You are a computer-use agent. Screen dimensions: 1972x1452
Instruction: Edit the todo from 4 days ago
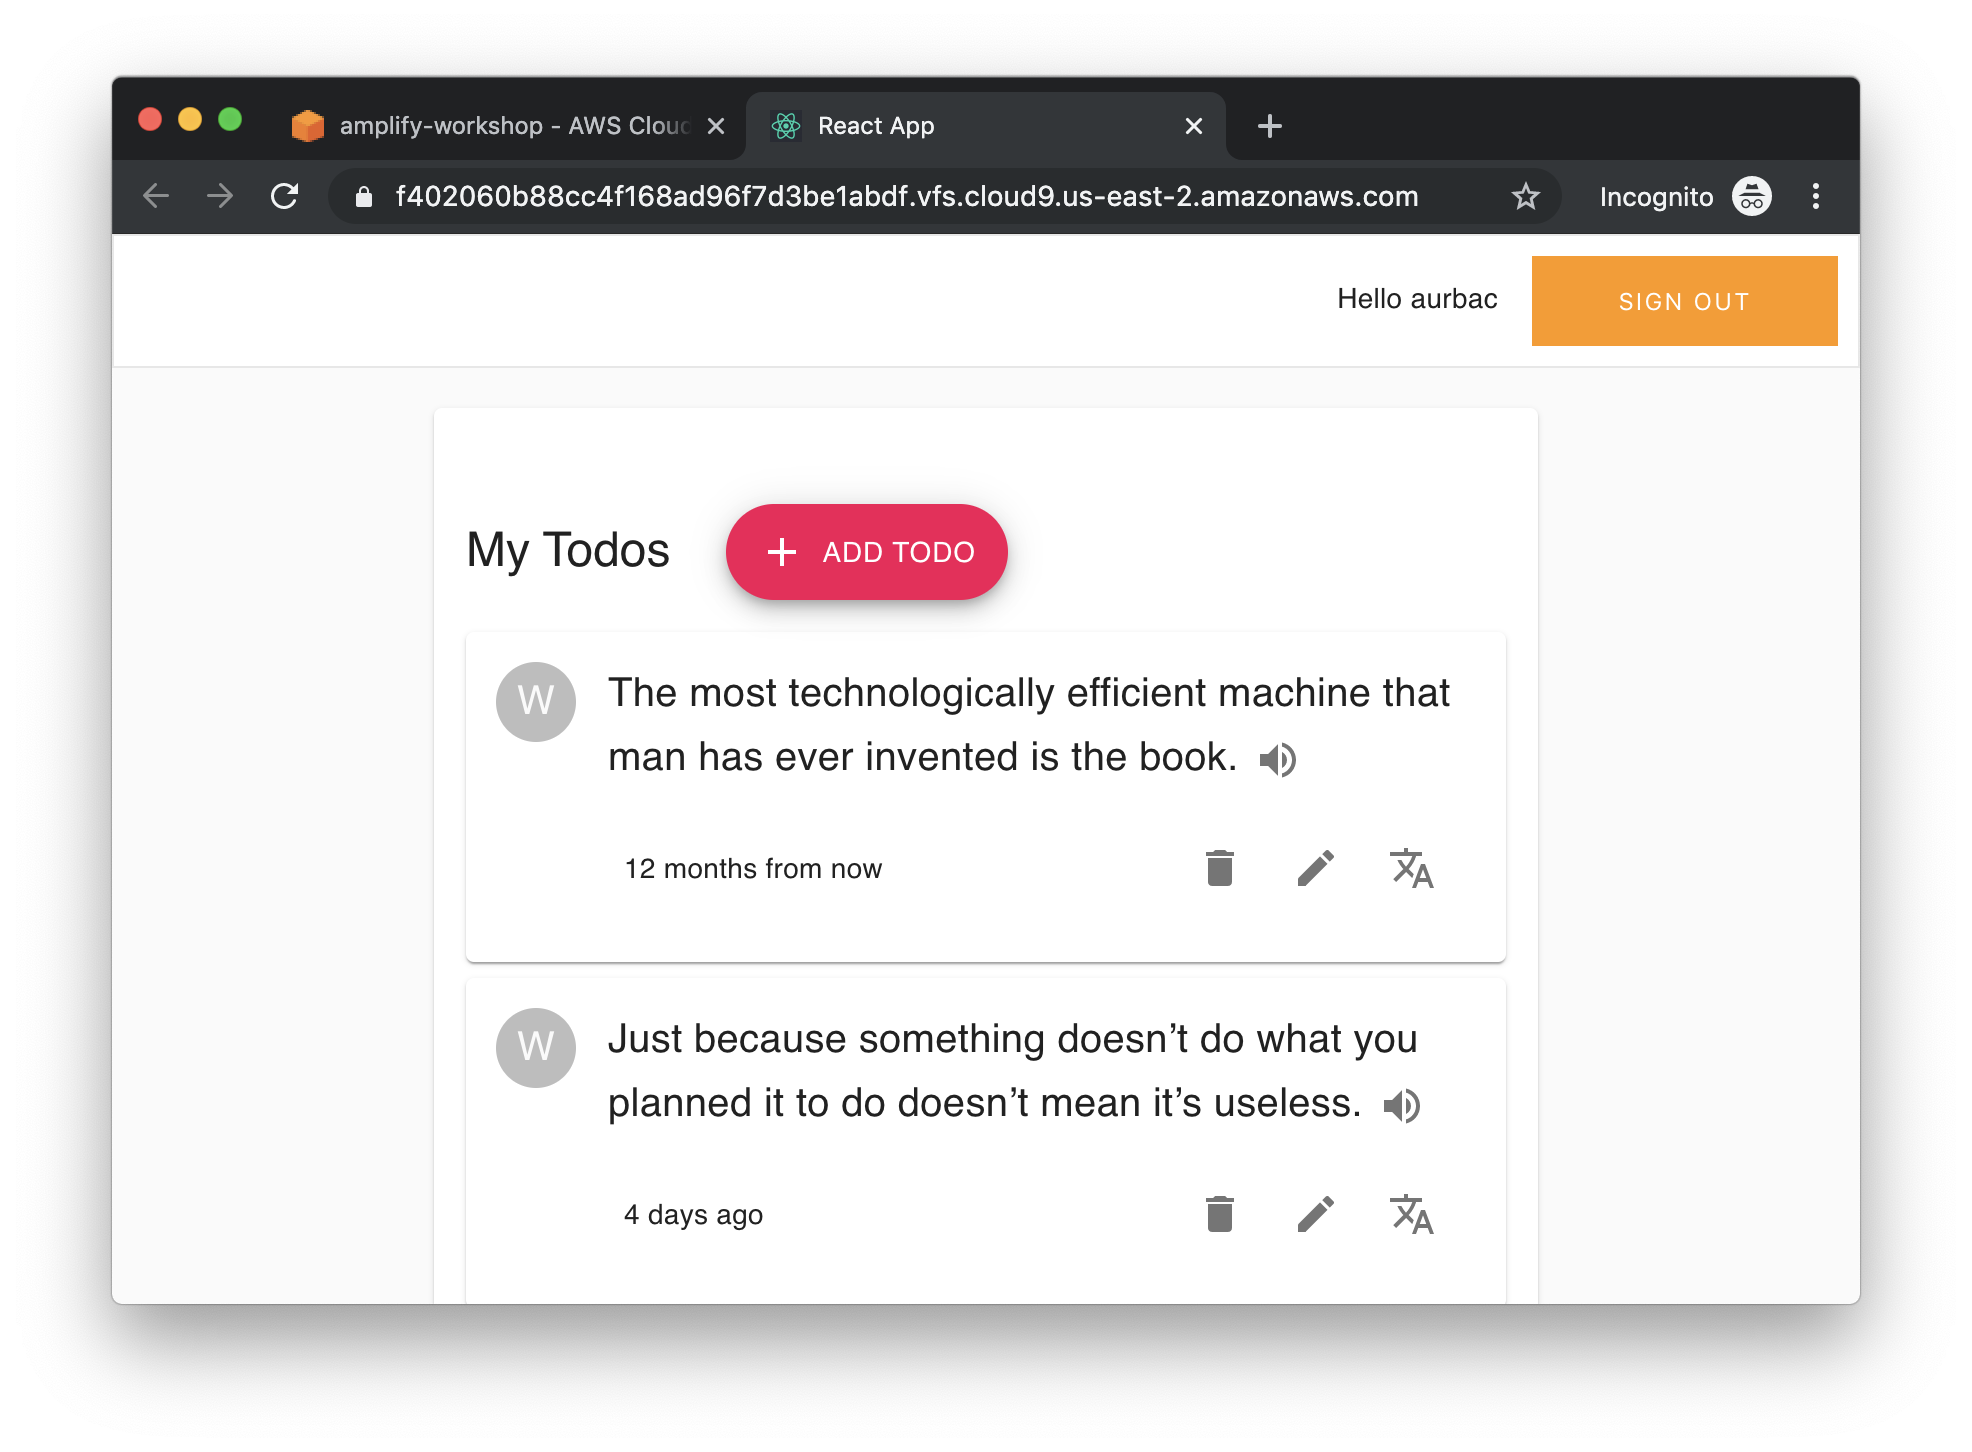coord(1315,1214)
